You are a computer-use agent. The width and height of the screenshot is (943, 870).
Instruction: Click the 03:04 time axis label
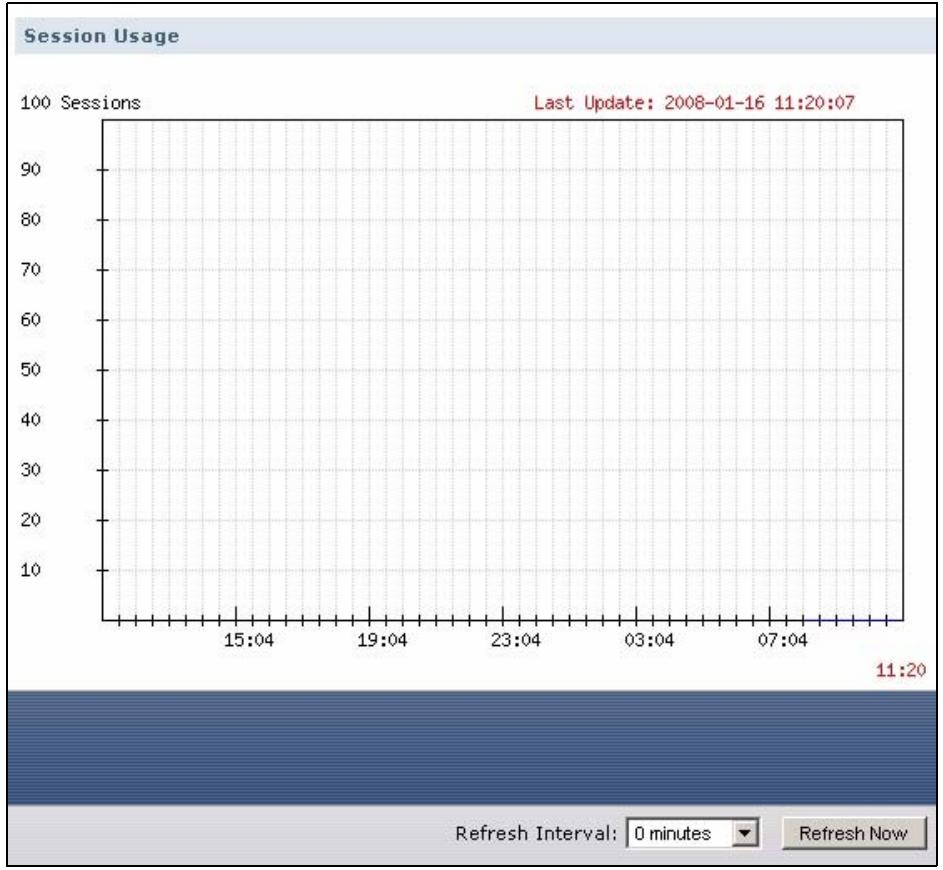pyautogui.click(x=650, y=640)
